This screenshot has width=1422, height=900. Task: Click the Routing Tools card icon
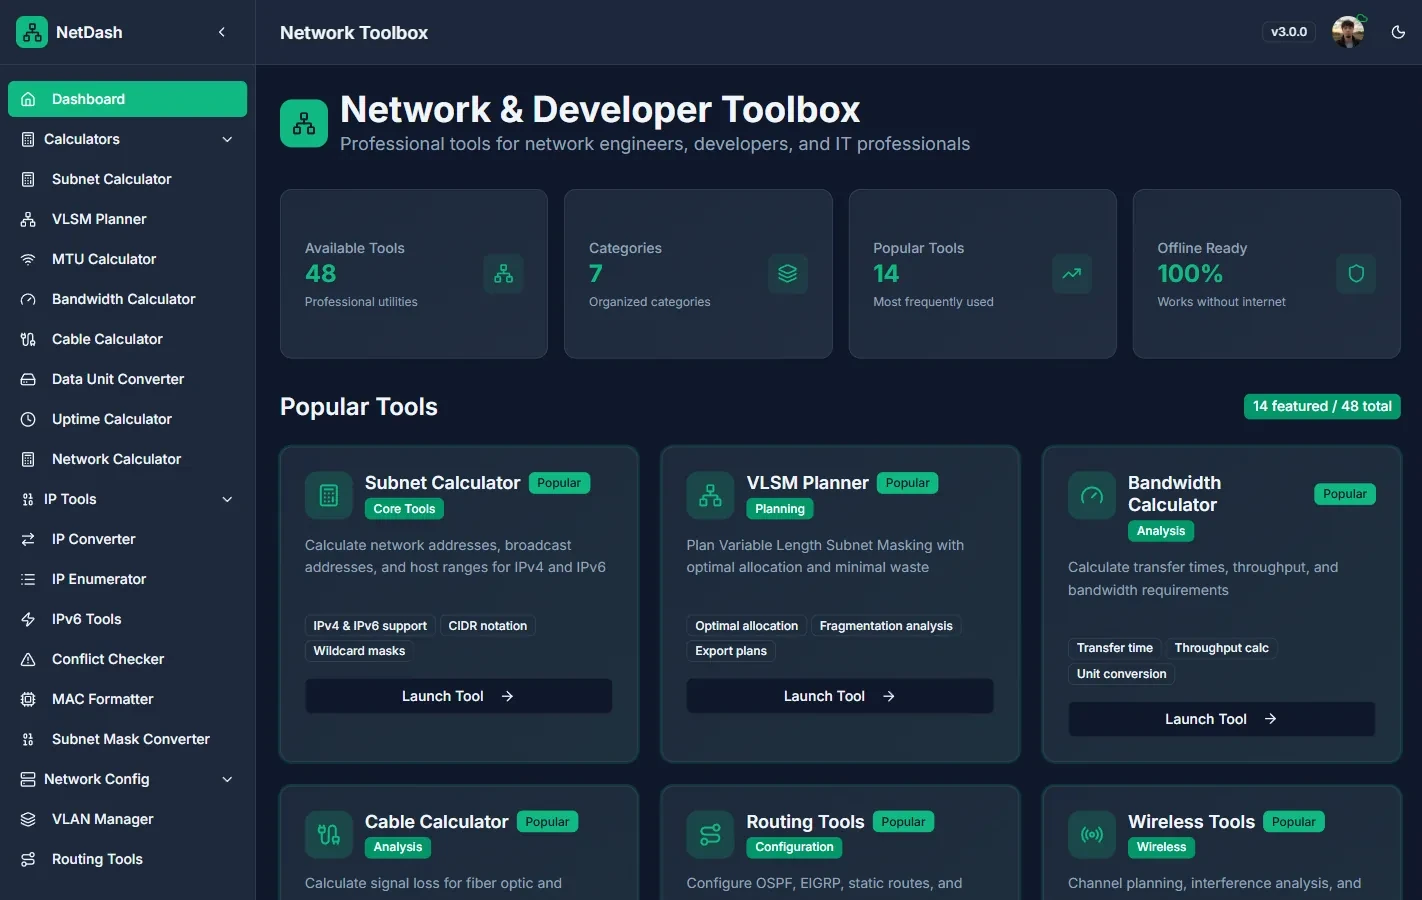point(710,834)
